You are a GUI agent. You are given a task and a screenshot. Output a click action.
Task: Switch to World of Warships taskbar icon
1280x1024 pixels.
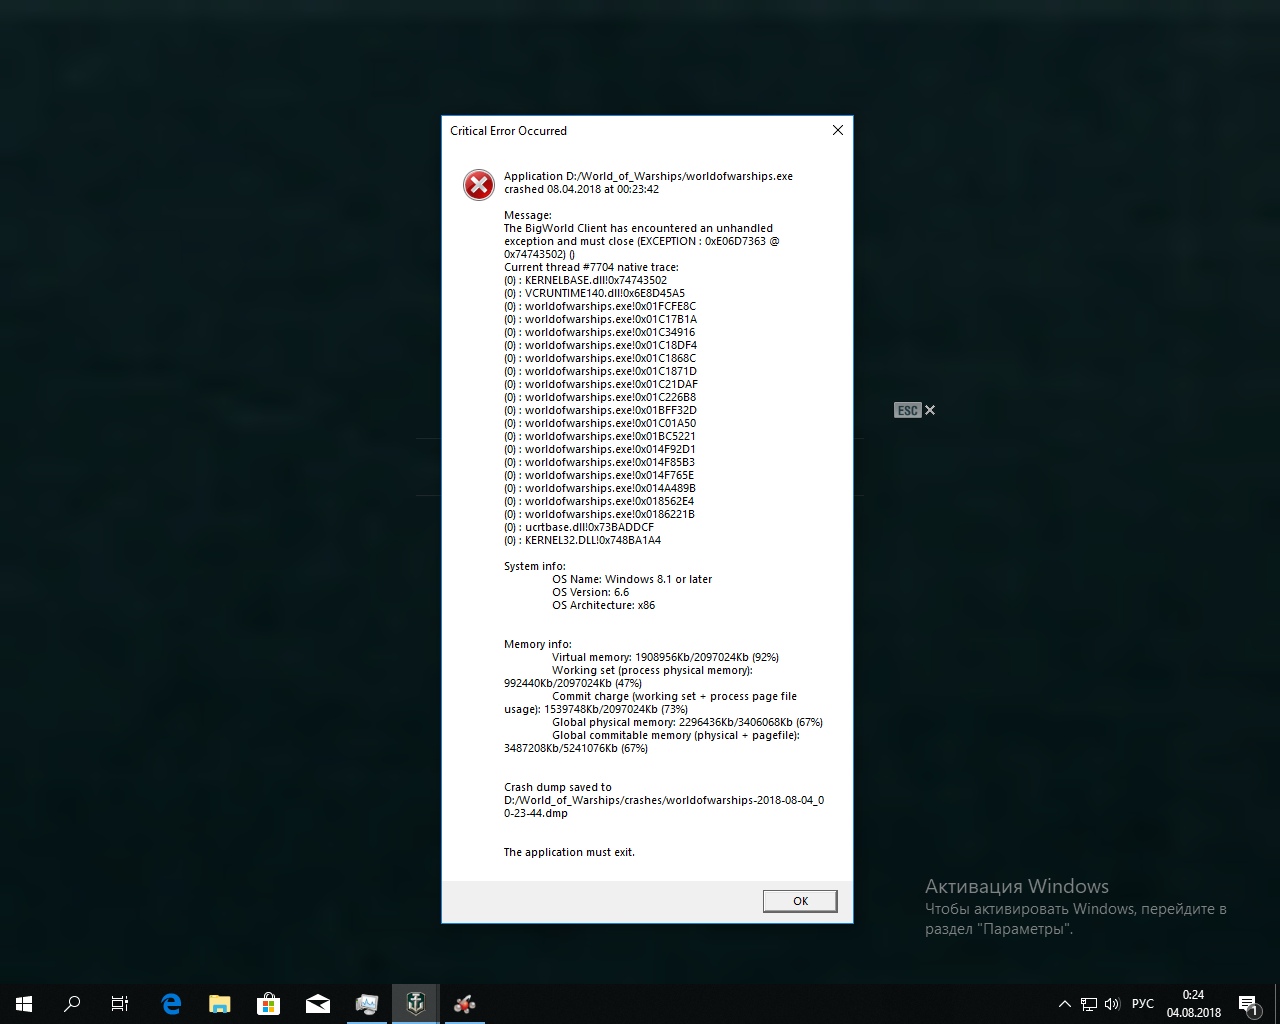point(416,1004)
